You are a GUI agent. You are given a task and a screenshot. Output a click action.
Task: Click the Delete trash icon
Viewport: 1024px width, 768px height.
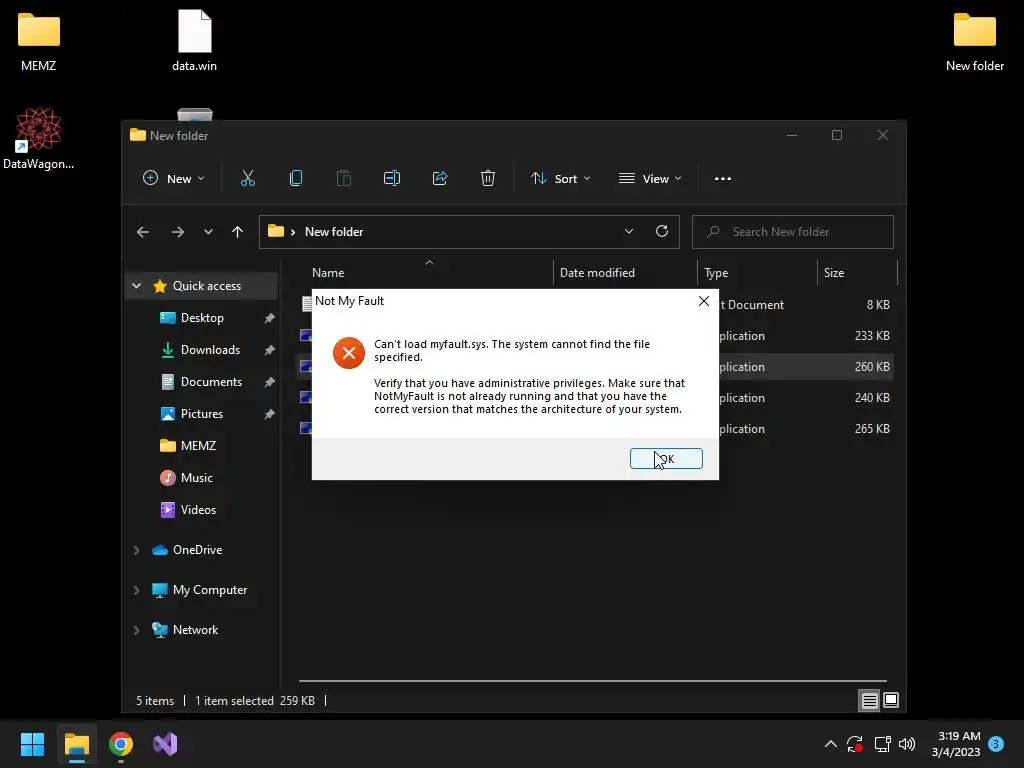point(488,178)
